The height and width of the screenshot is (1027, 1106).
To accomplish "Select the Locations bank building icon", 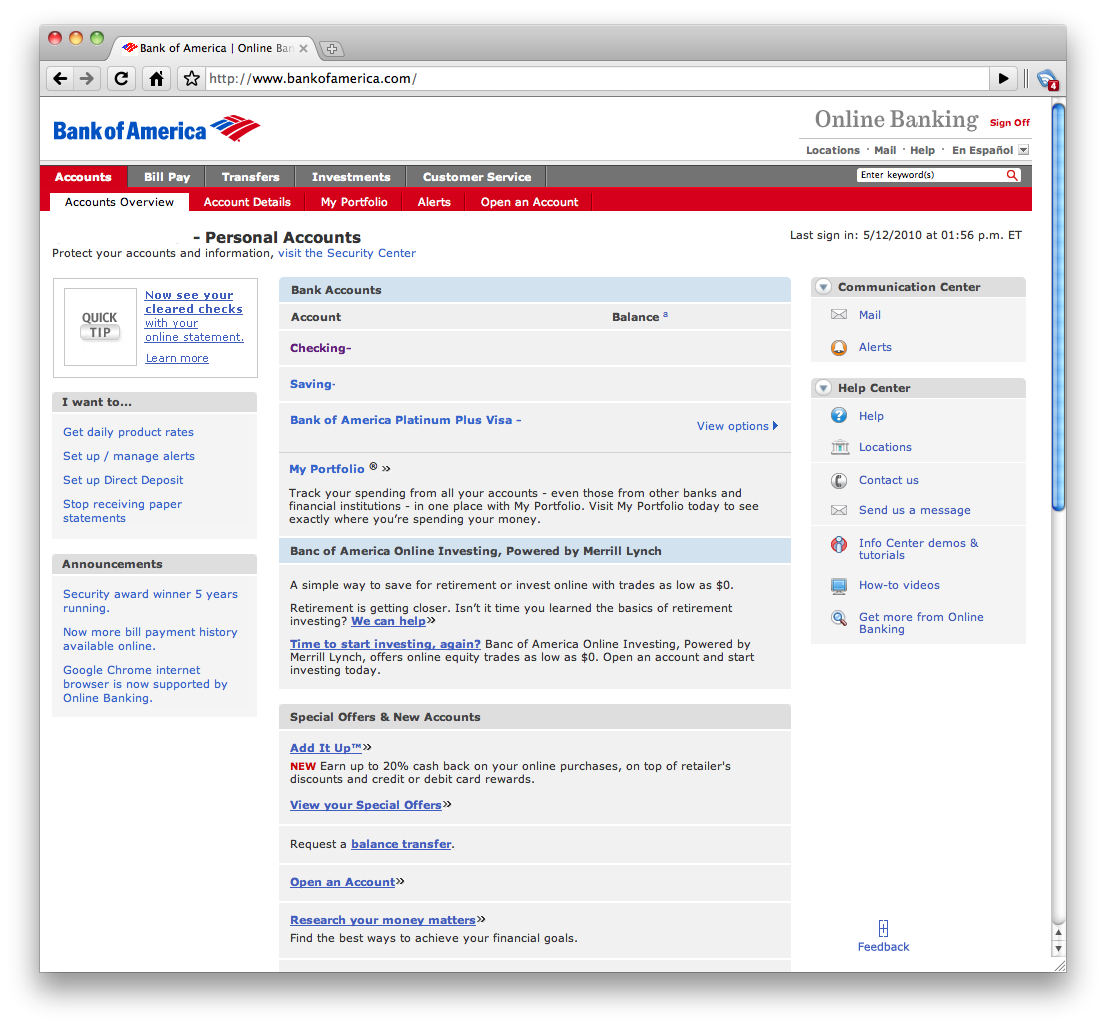I will tap(840, 448).
